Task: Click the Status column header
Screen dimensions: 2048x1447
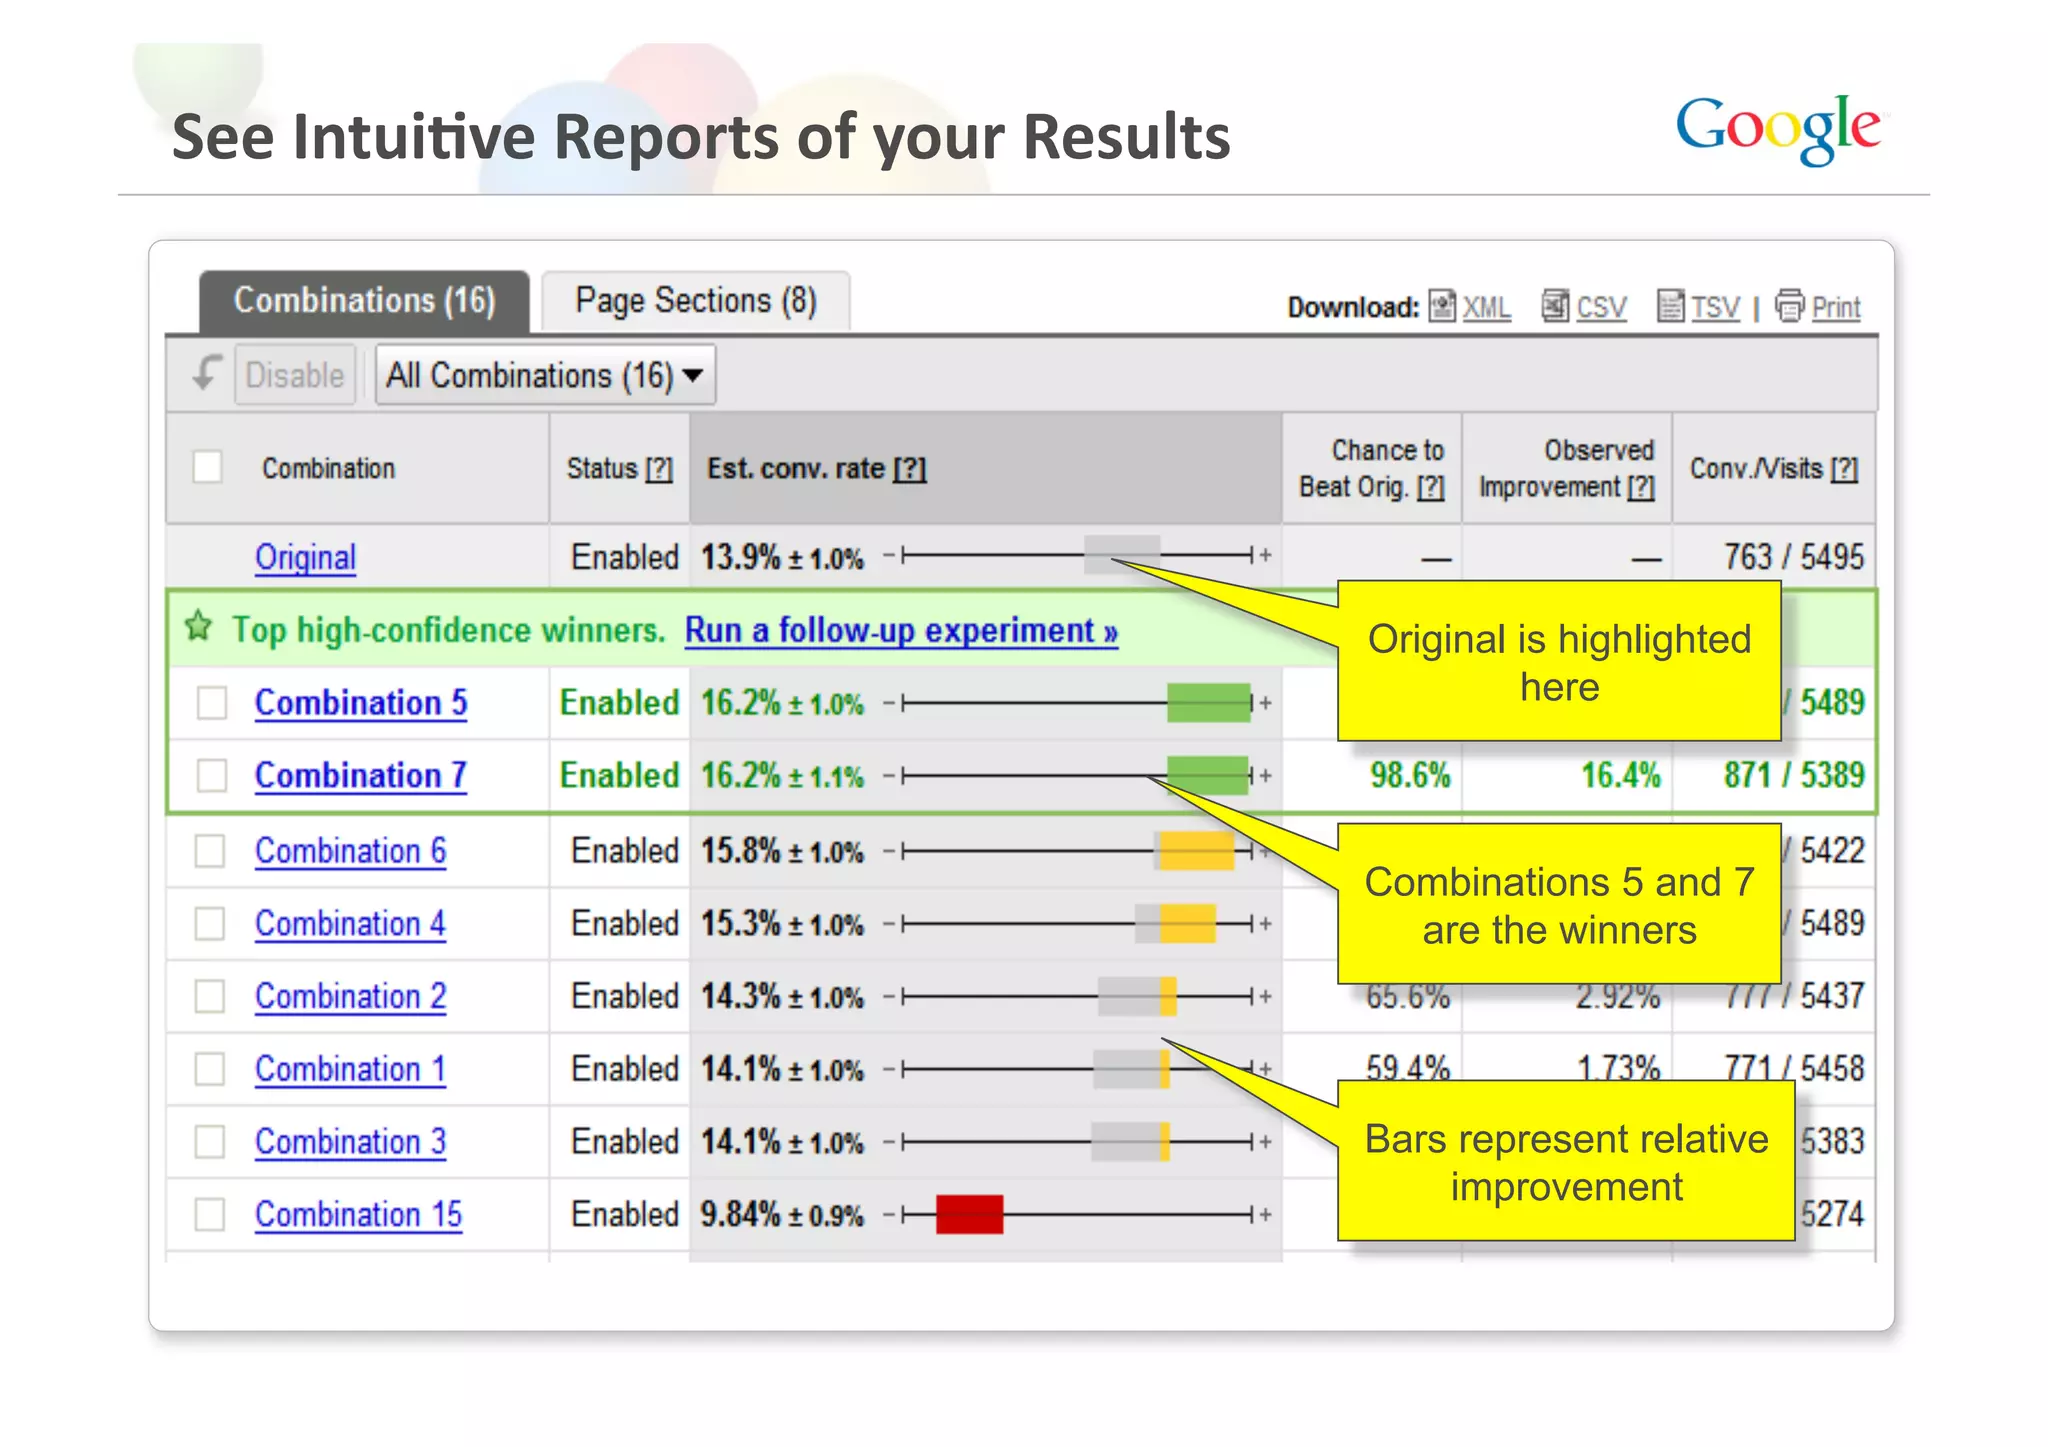Action: pos(620,468)
